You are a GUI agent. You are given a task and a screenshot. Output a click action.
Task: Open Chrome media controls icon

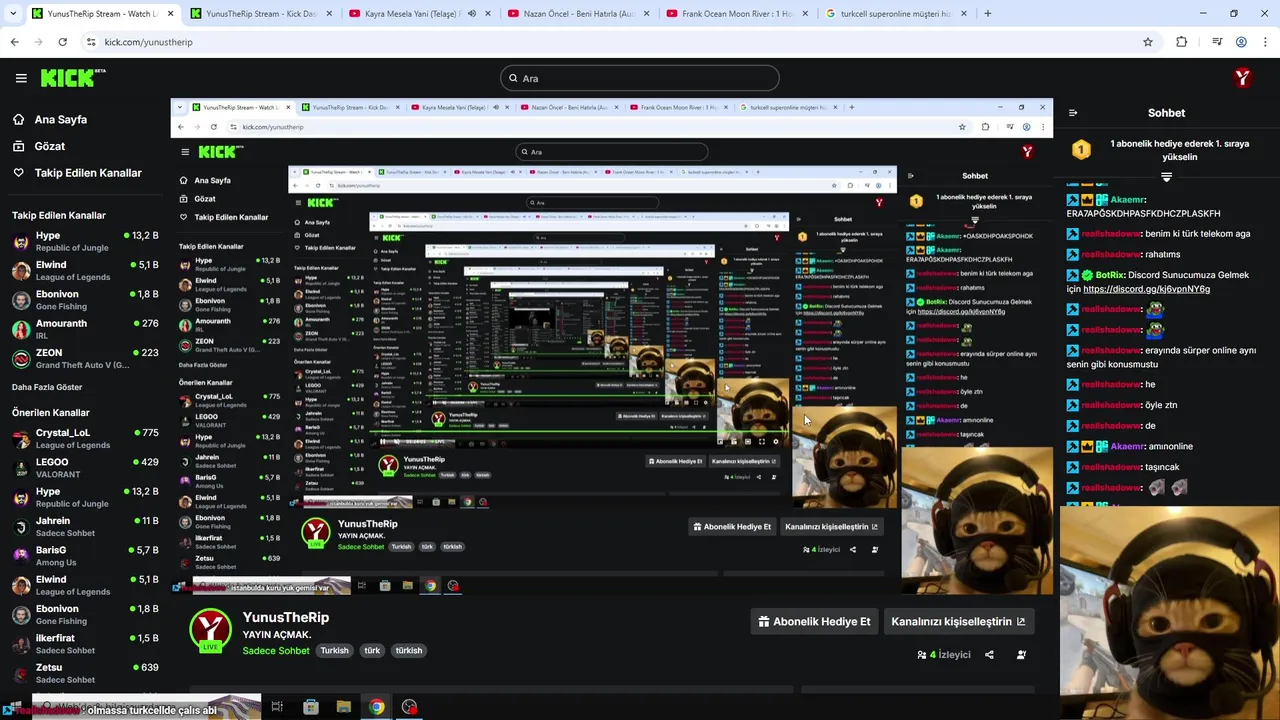[x=1217, y=42]
